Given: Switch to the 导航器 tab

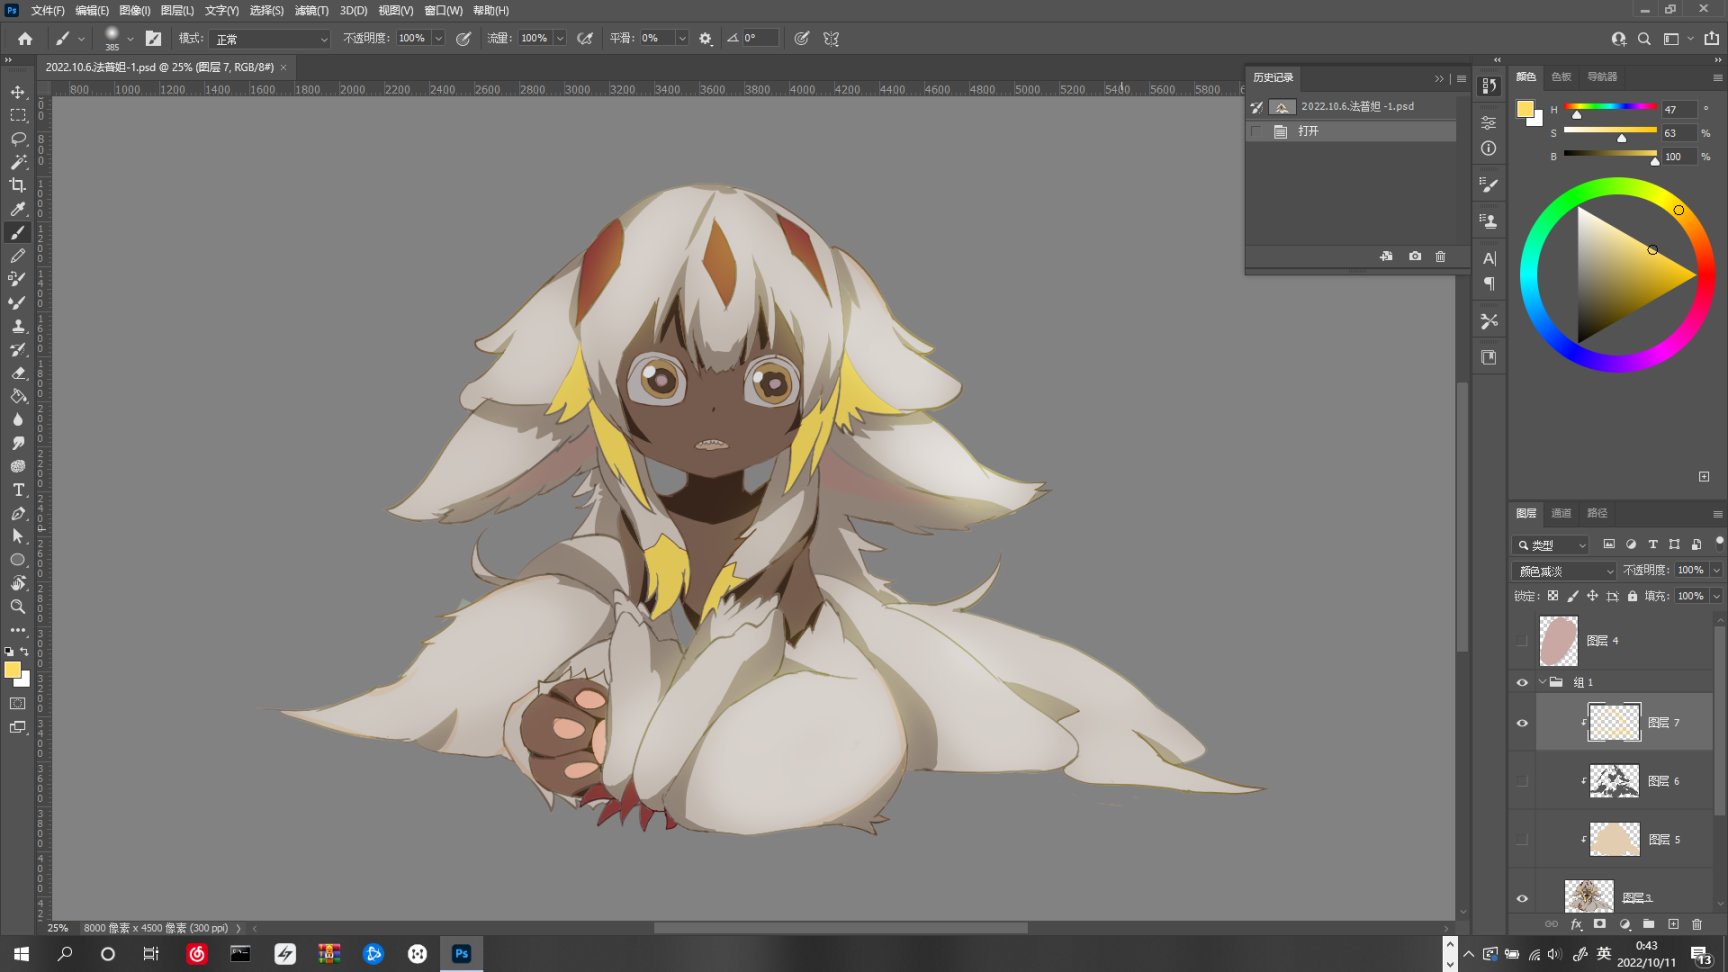Looking at the screenshot, I should pyautogui.click(x=1602, y=77).
